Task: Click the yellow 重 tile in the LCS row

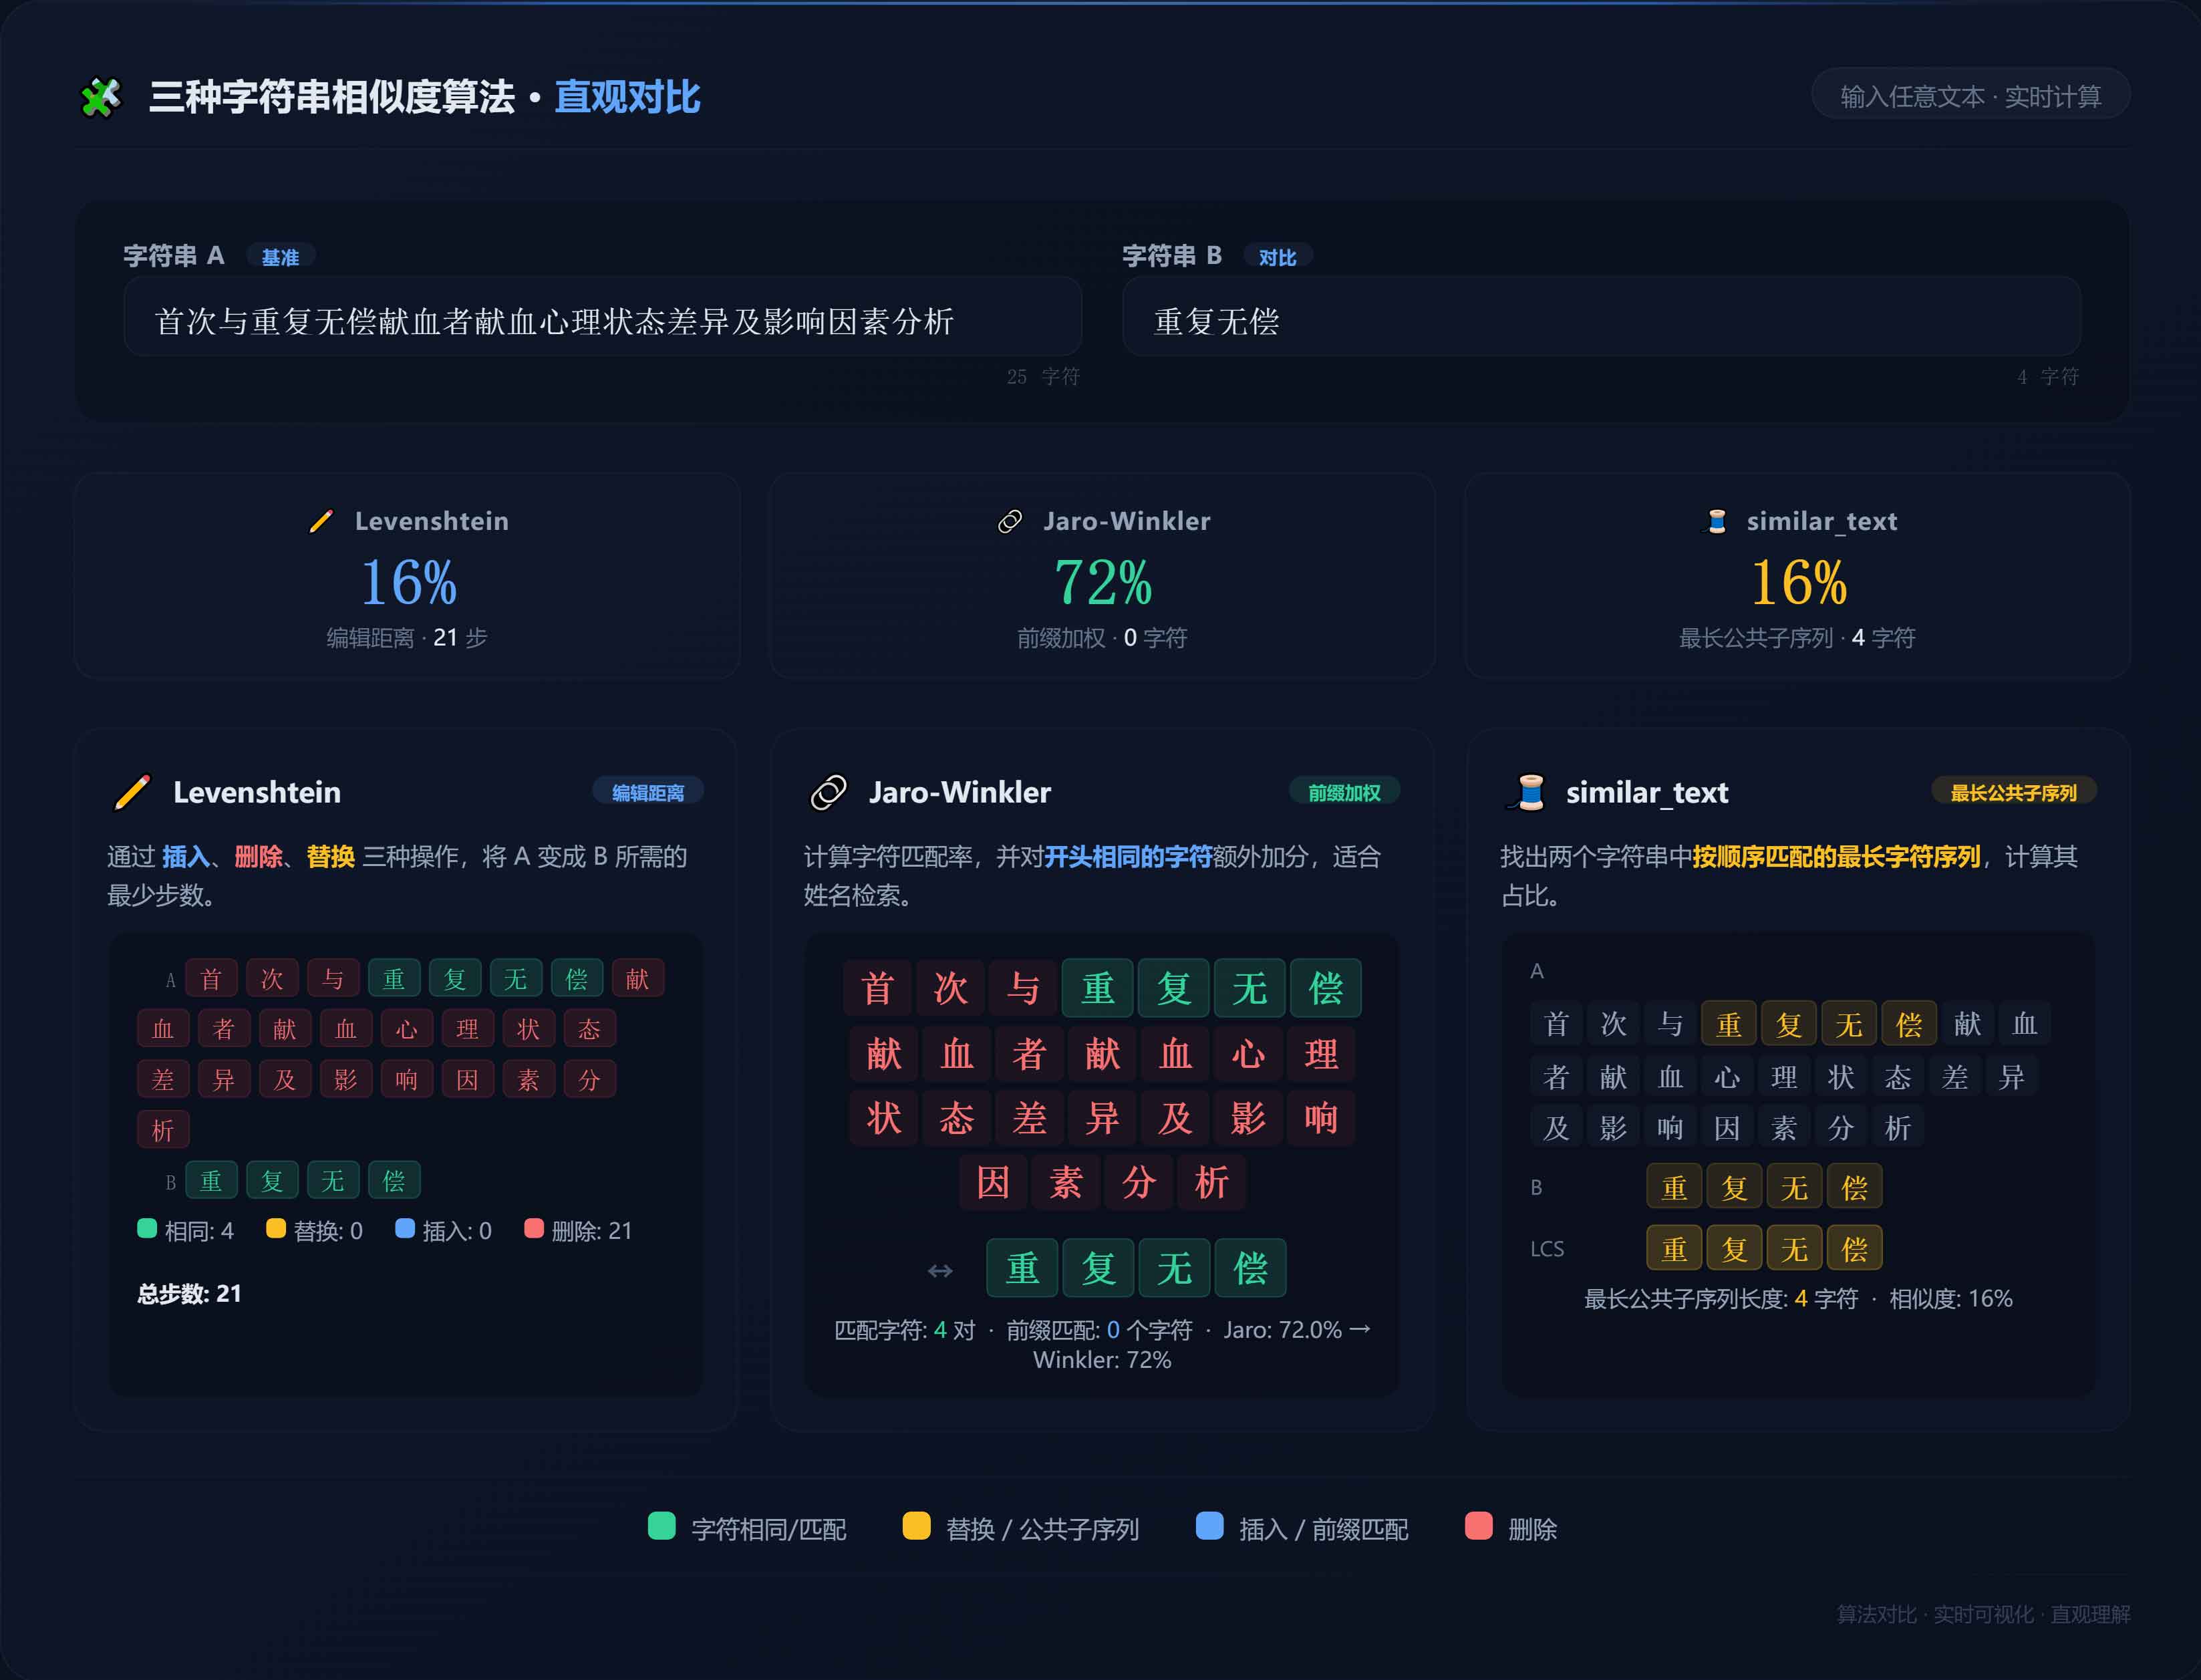Action: 1674,1249
